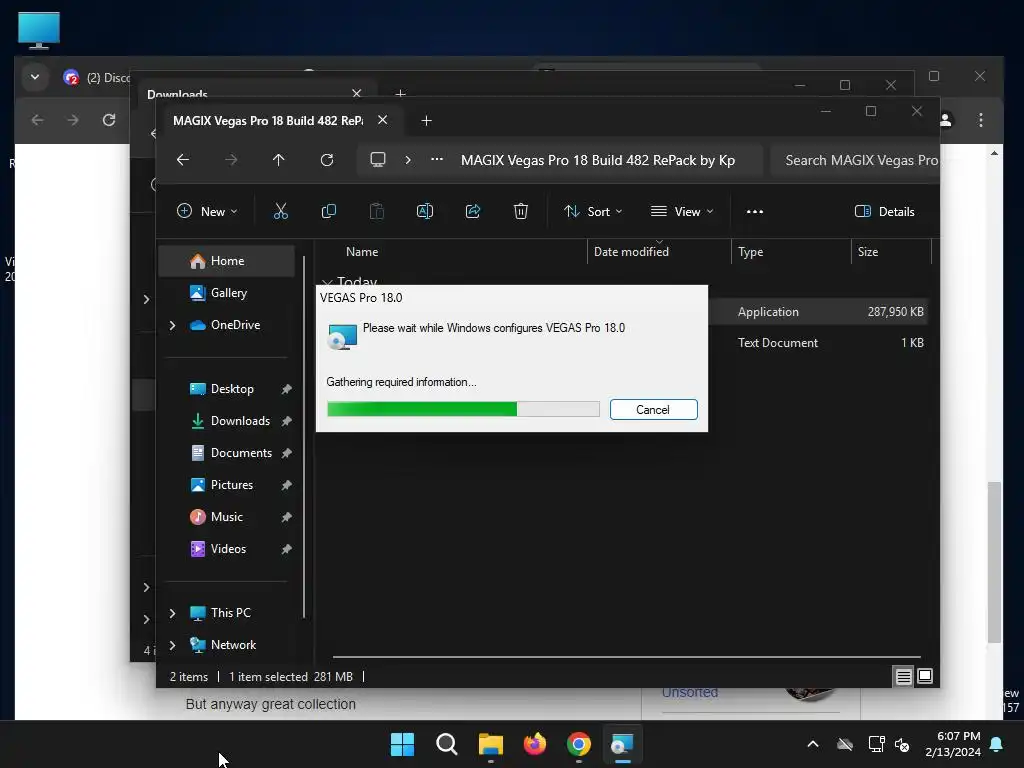Go back with the Explorer back arrow
Viewport: 1024px width, 768px height.
[183, 160]
